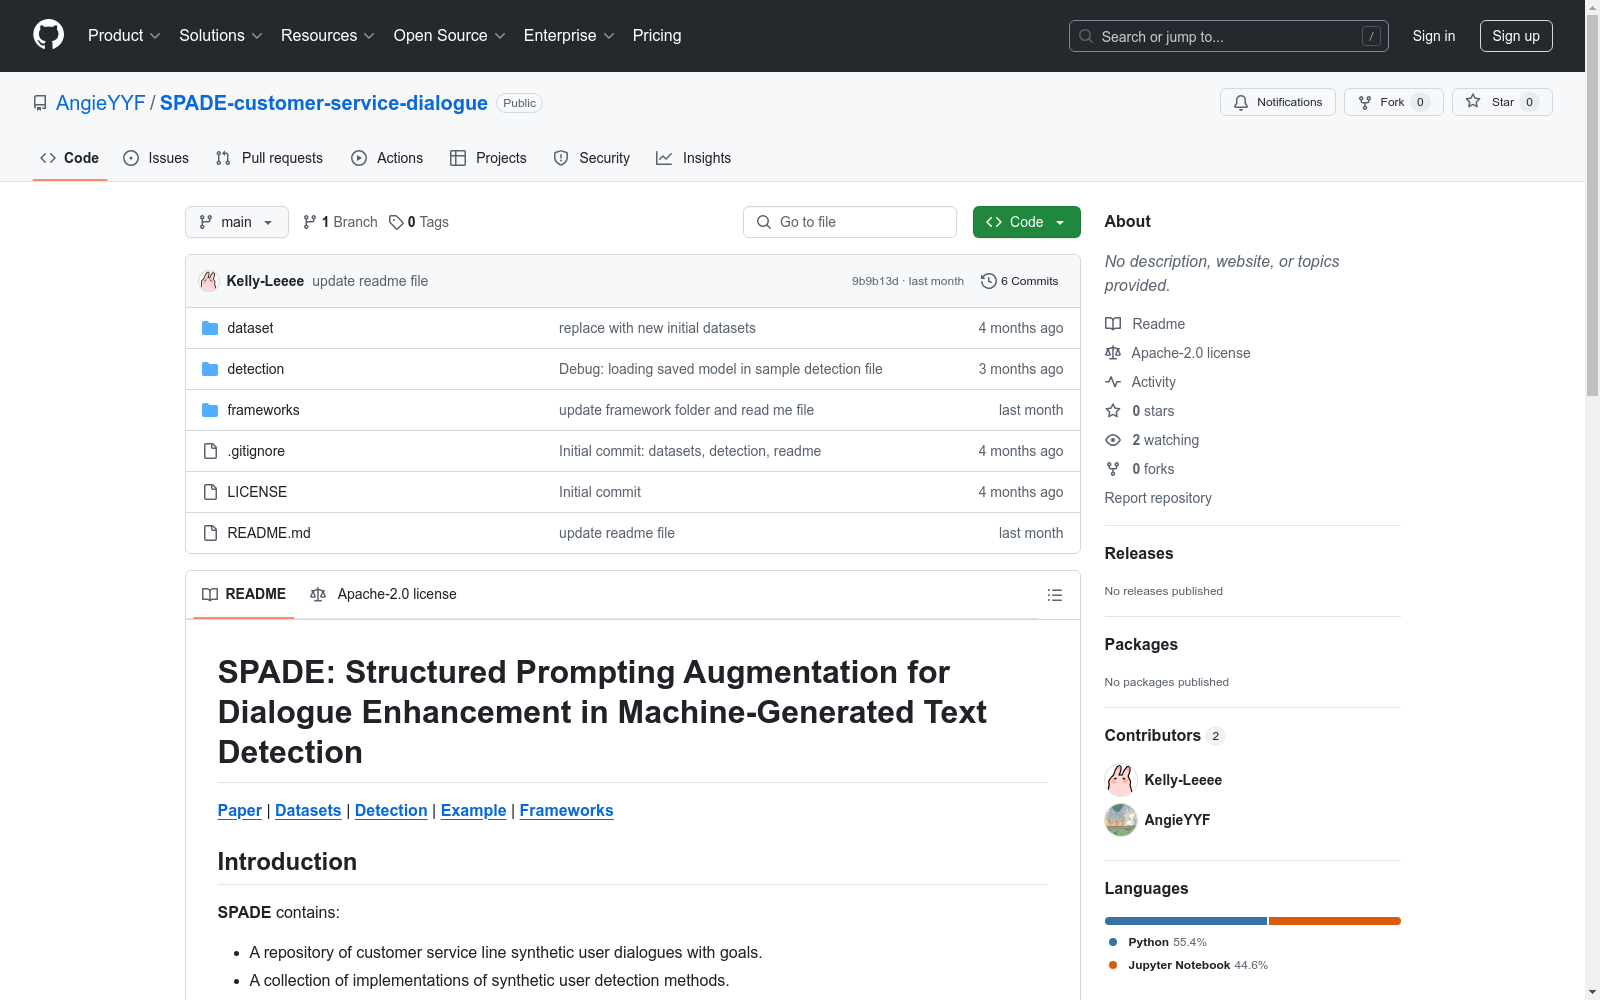1600x1000 pixels.
Task: Switch to the Actions tab
Action: [387, 158]
